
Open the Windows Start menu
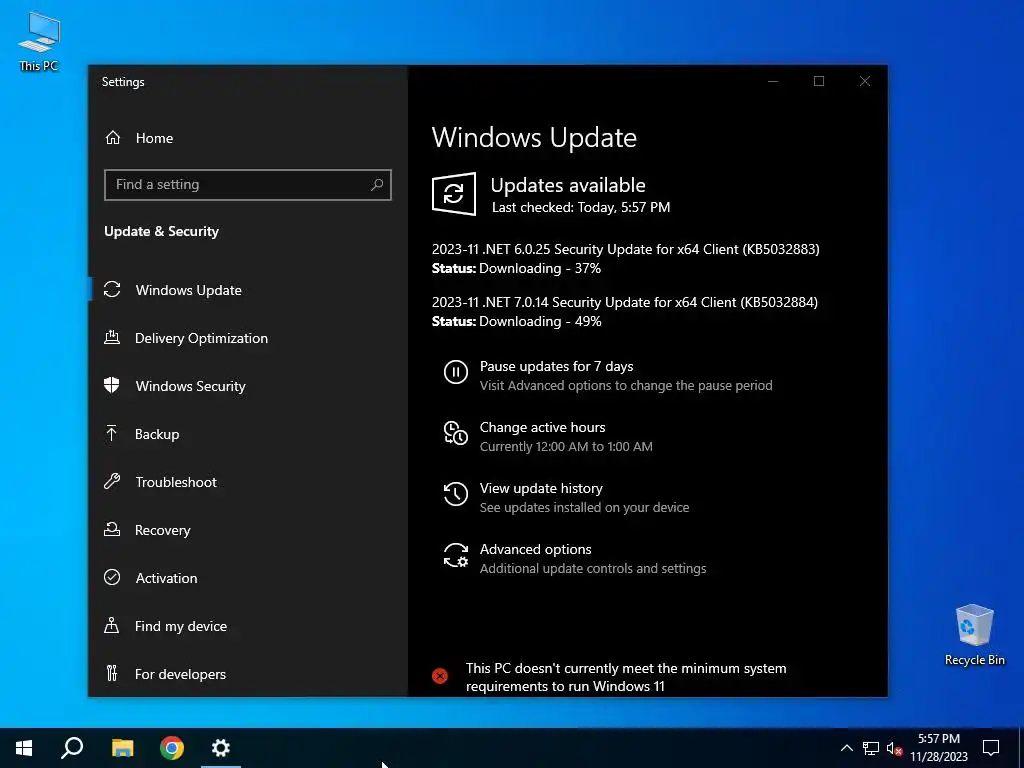pyautogui.click(x=24, y=748)
